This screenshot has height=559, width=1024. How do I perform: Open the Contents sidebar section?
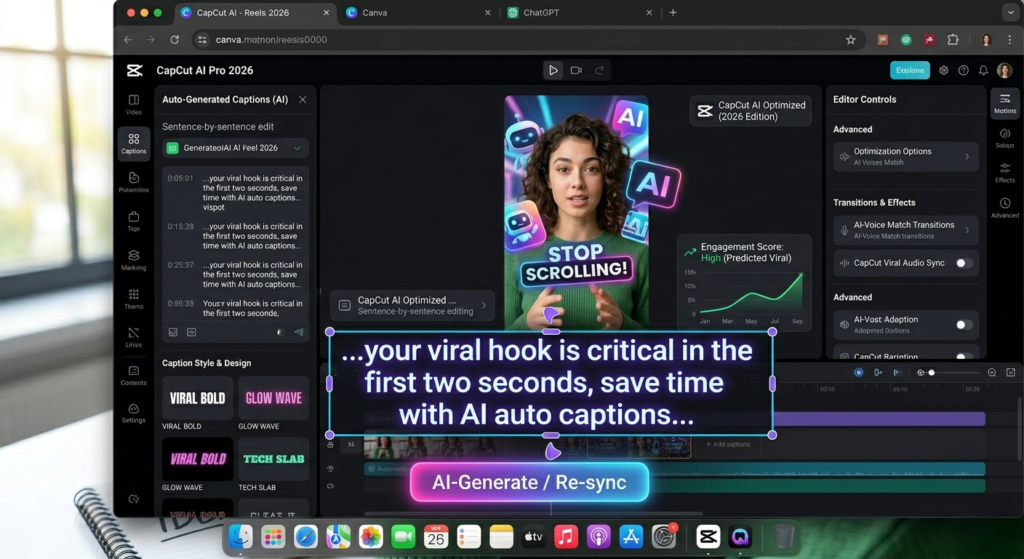(134, 375)
